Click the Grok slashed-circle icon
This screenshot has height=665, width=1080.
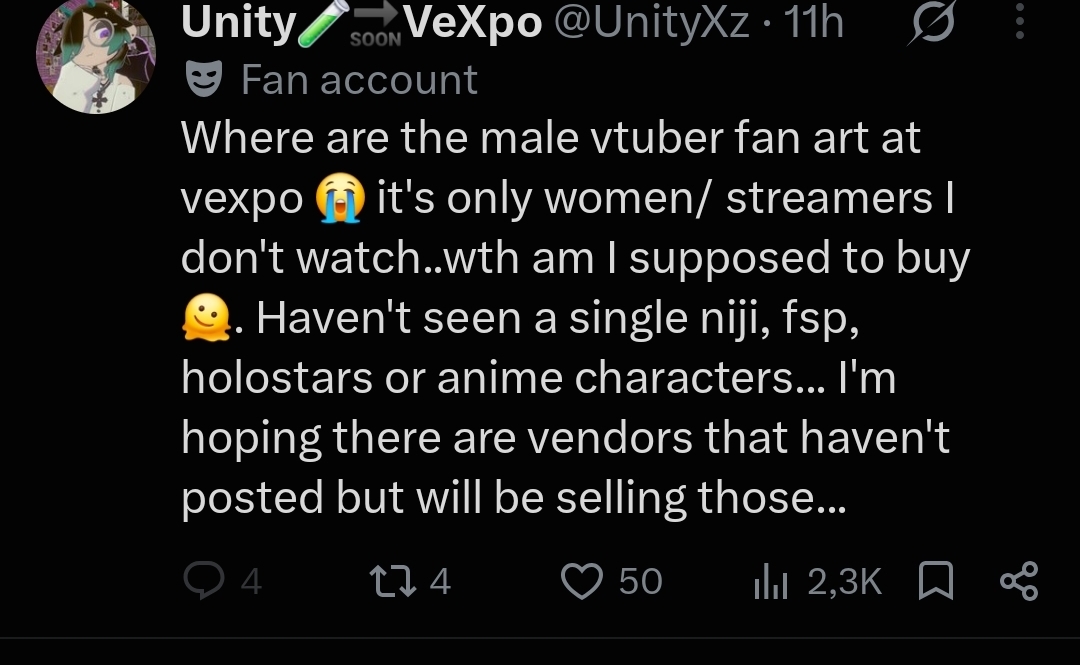(x=933, y=22)
